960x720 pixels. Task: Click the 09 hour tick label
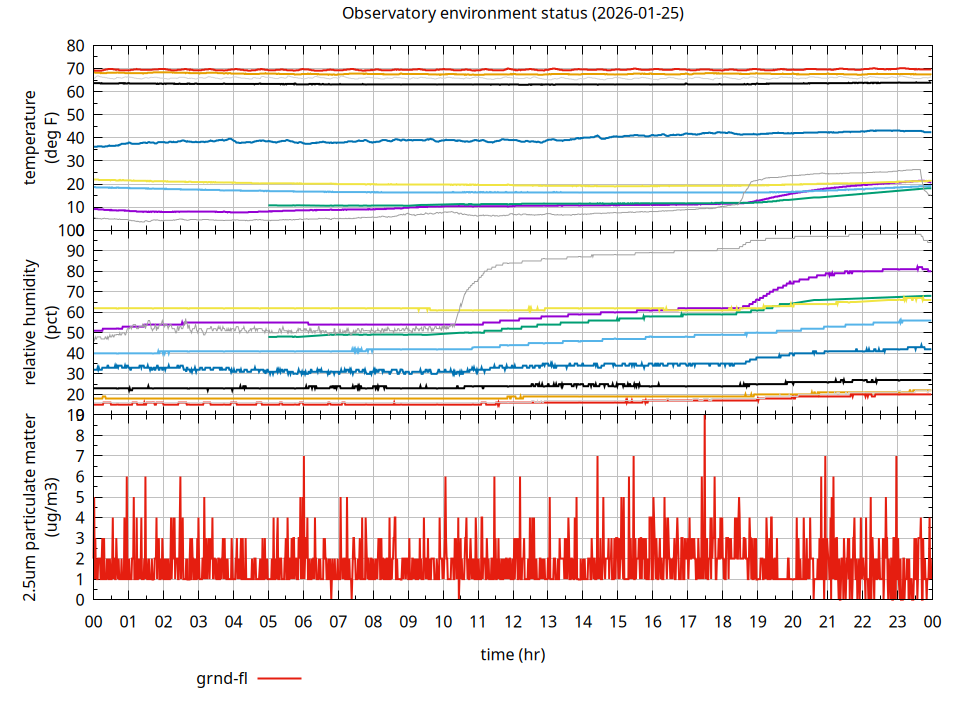click(x=408, y=621)
